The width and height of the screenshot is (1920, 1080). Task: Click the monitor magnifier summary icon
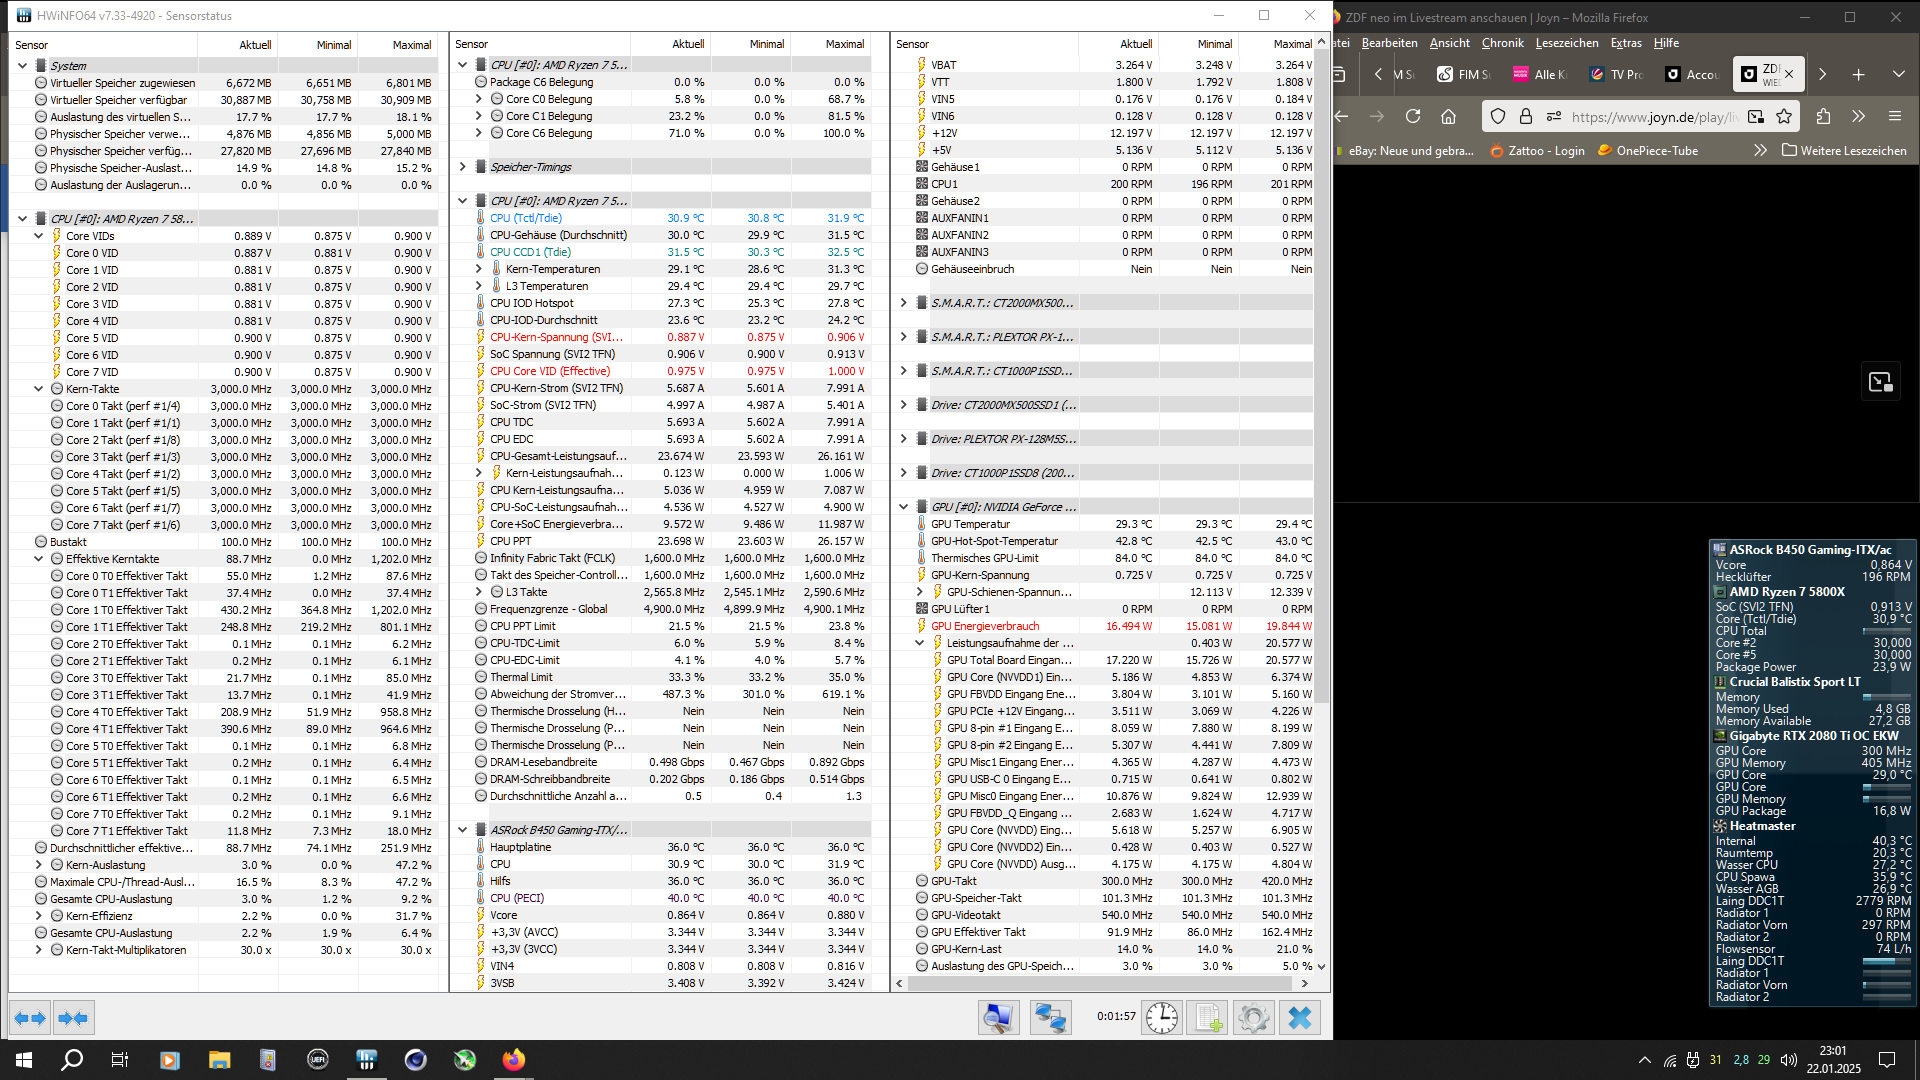tap(998, 1018)
